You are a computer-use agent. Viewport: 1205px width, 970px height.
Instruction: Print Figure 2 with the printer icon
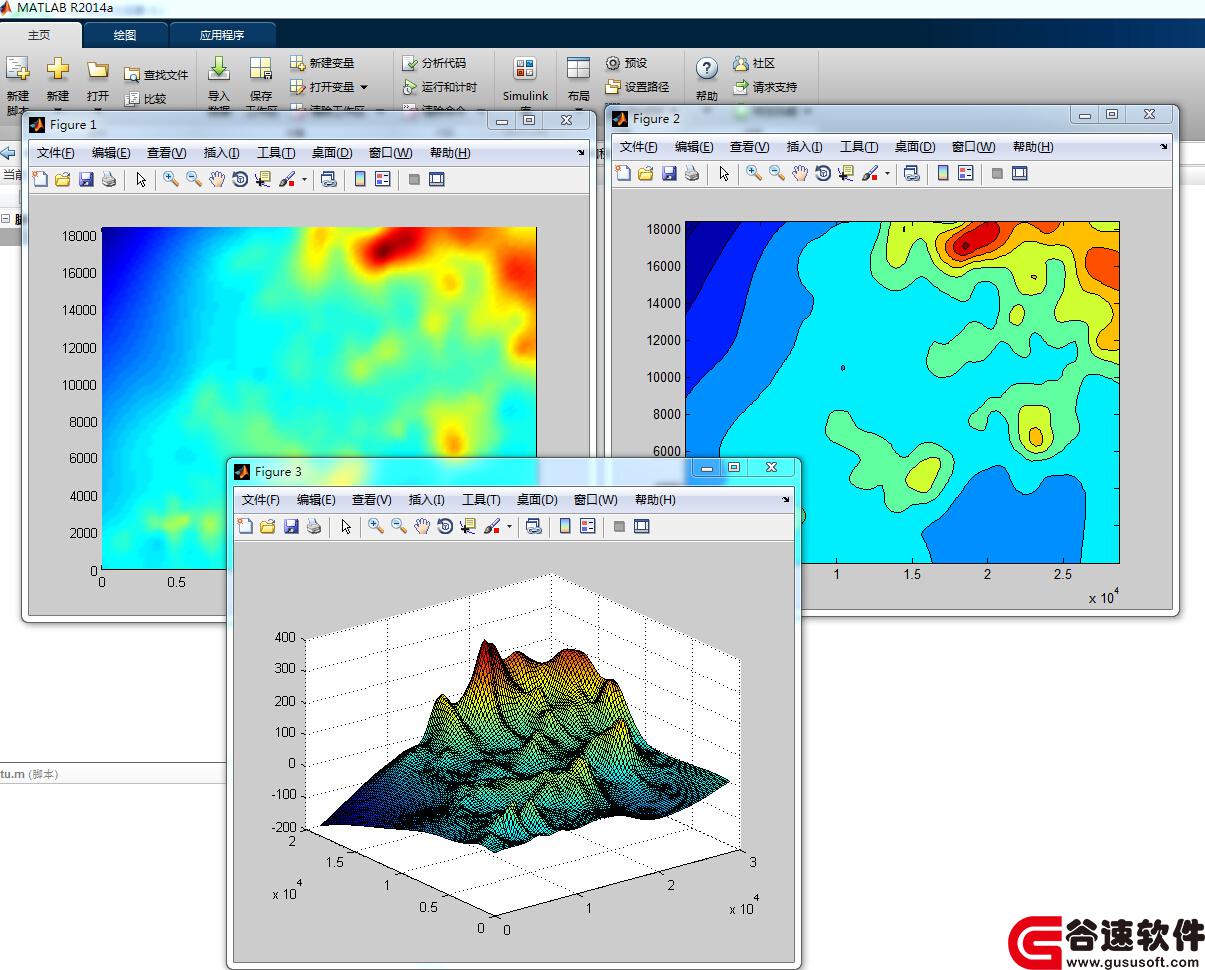tap(692, 174)
